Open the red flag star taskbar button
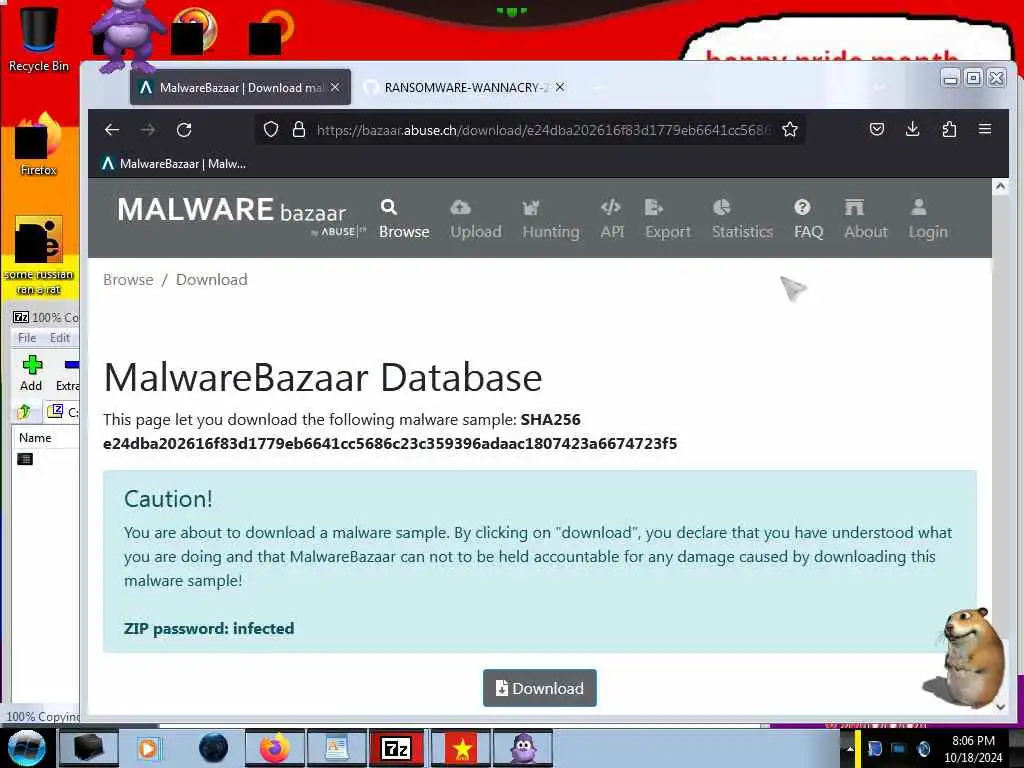 [462, 748]
